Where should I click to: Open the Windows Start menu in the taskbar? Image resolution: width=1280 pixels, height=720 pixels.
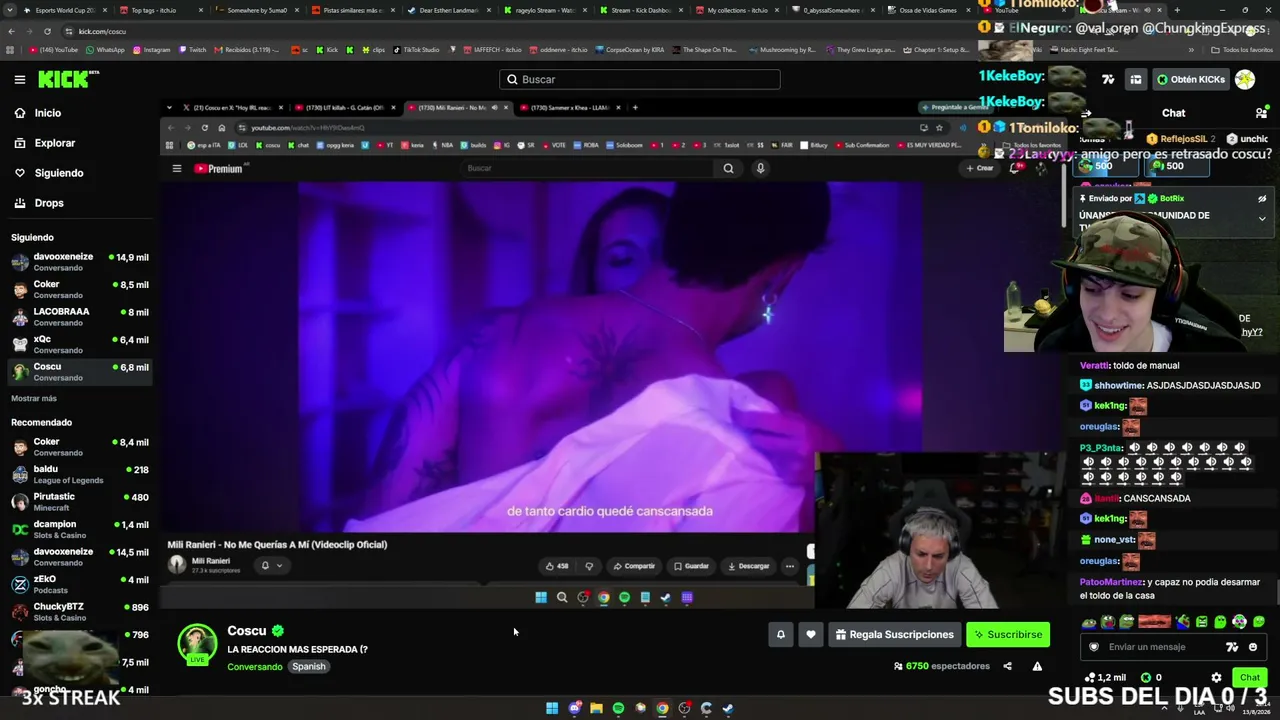(552, 708)
